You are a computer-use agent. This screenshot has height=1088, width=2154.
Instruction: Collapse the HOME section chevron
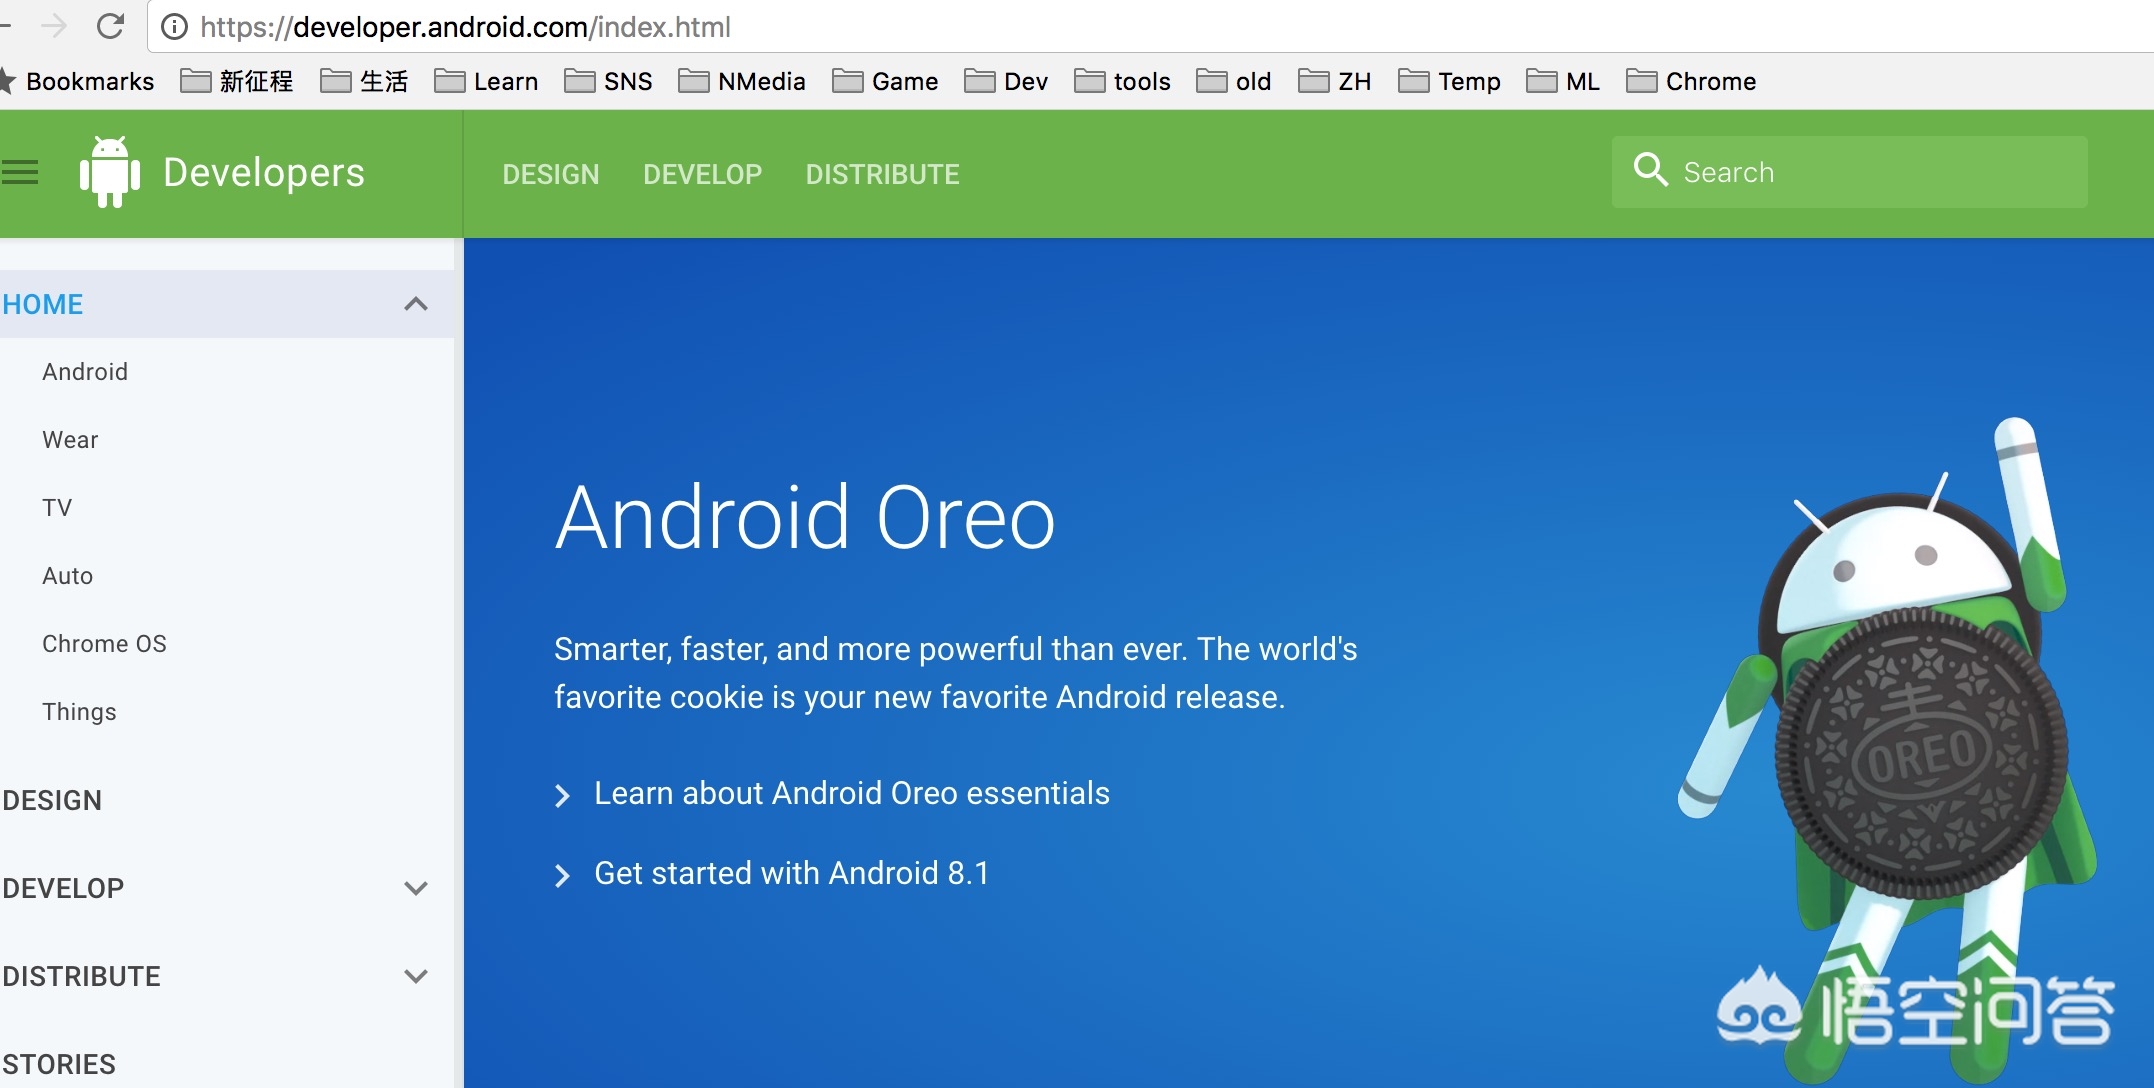416,304
